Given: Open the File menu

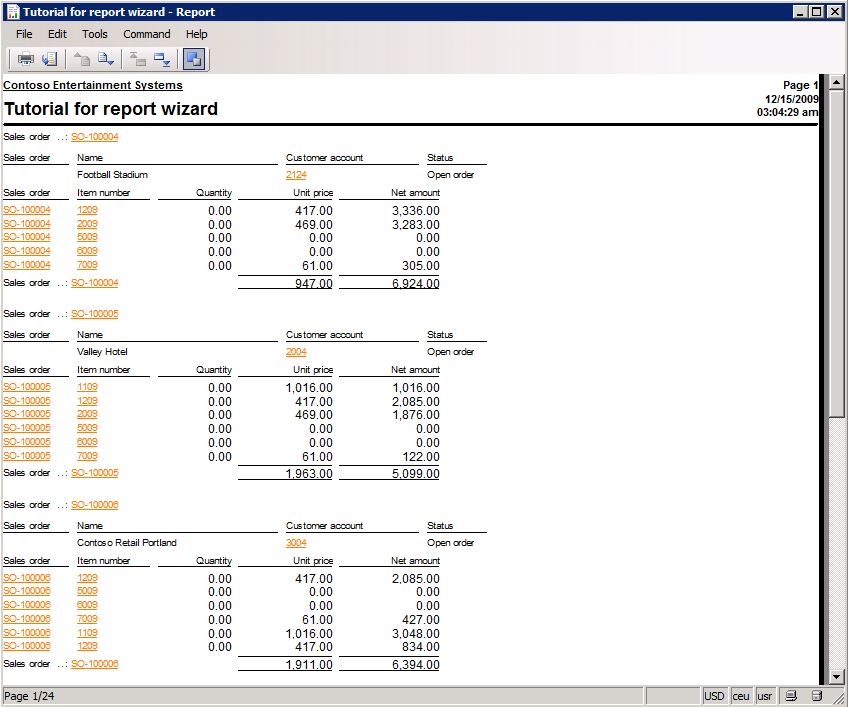Looking at the screenshot, I should (x=24, y=34).
